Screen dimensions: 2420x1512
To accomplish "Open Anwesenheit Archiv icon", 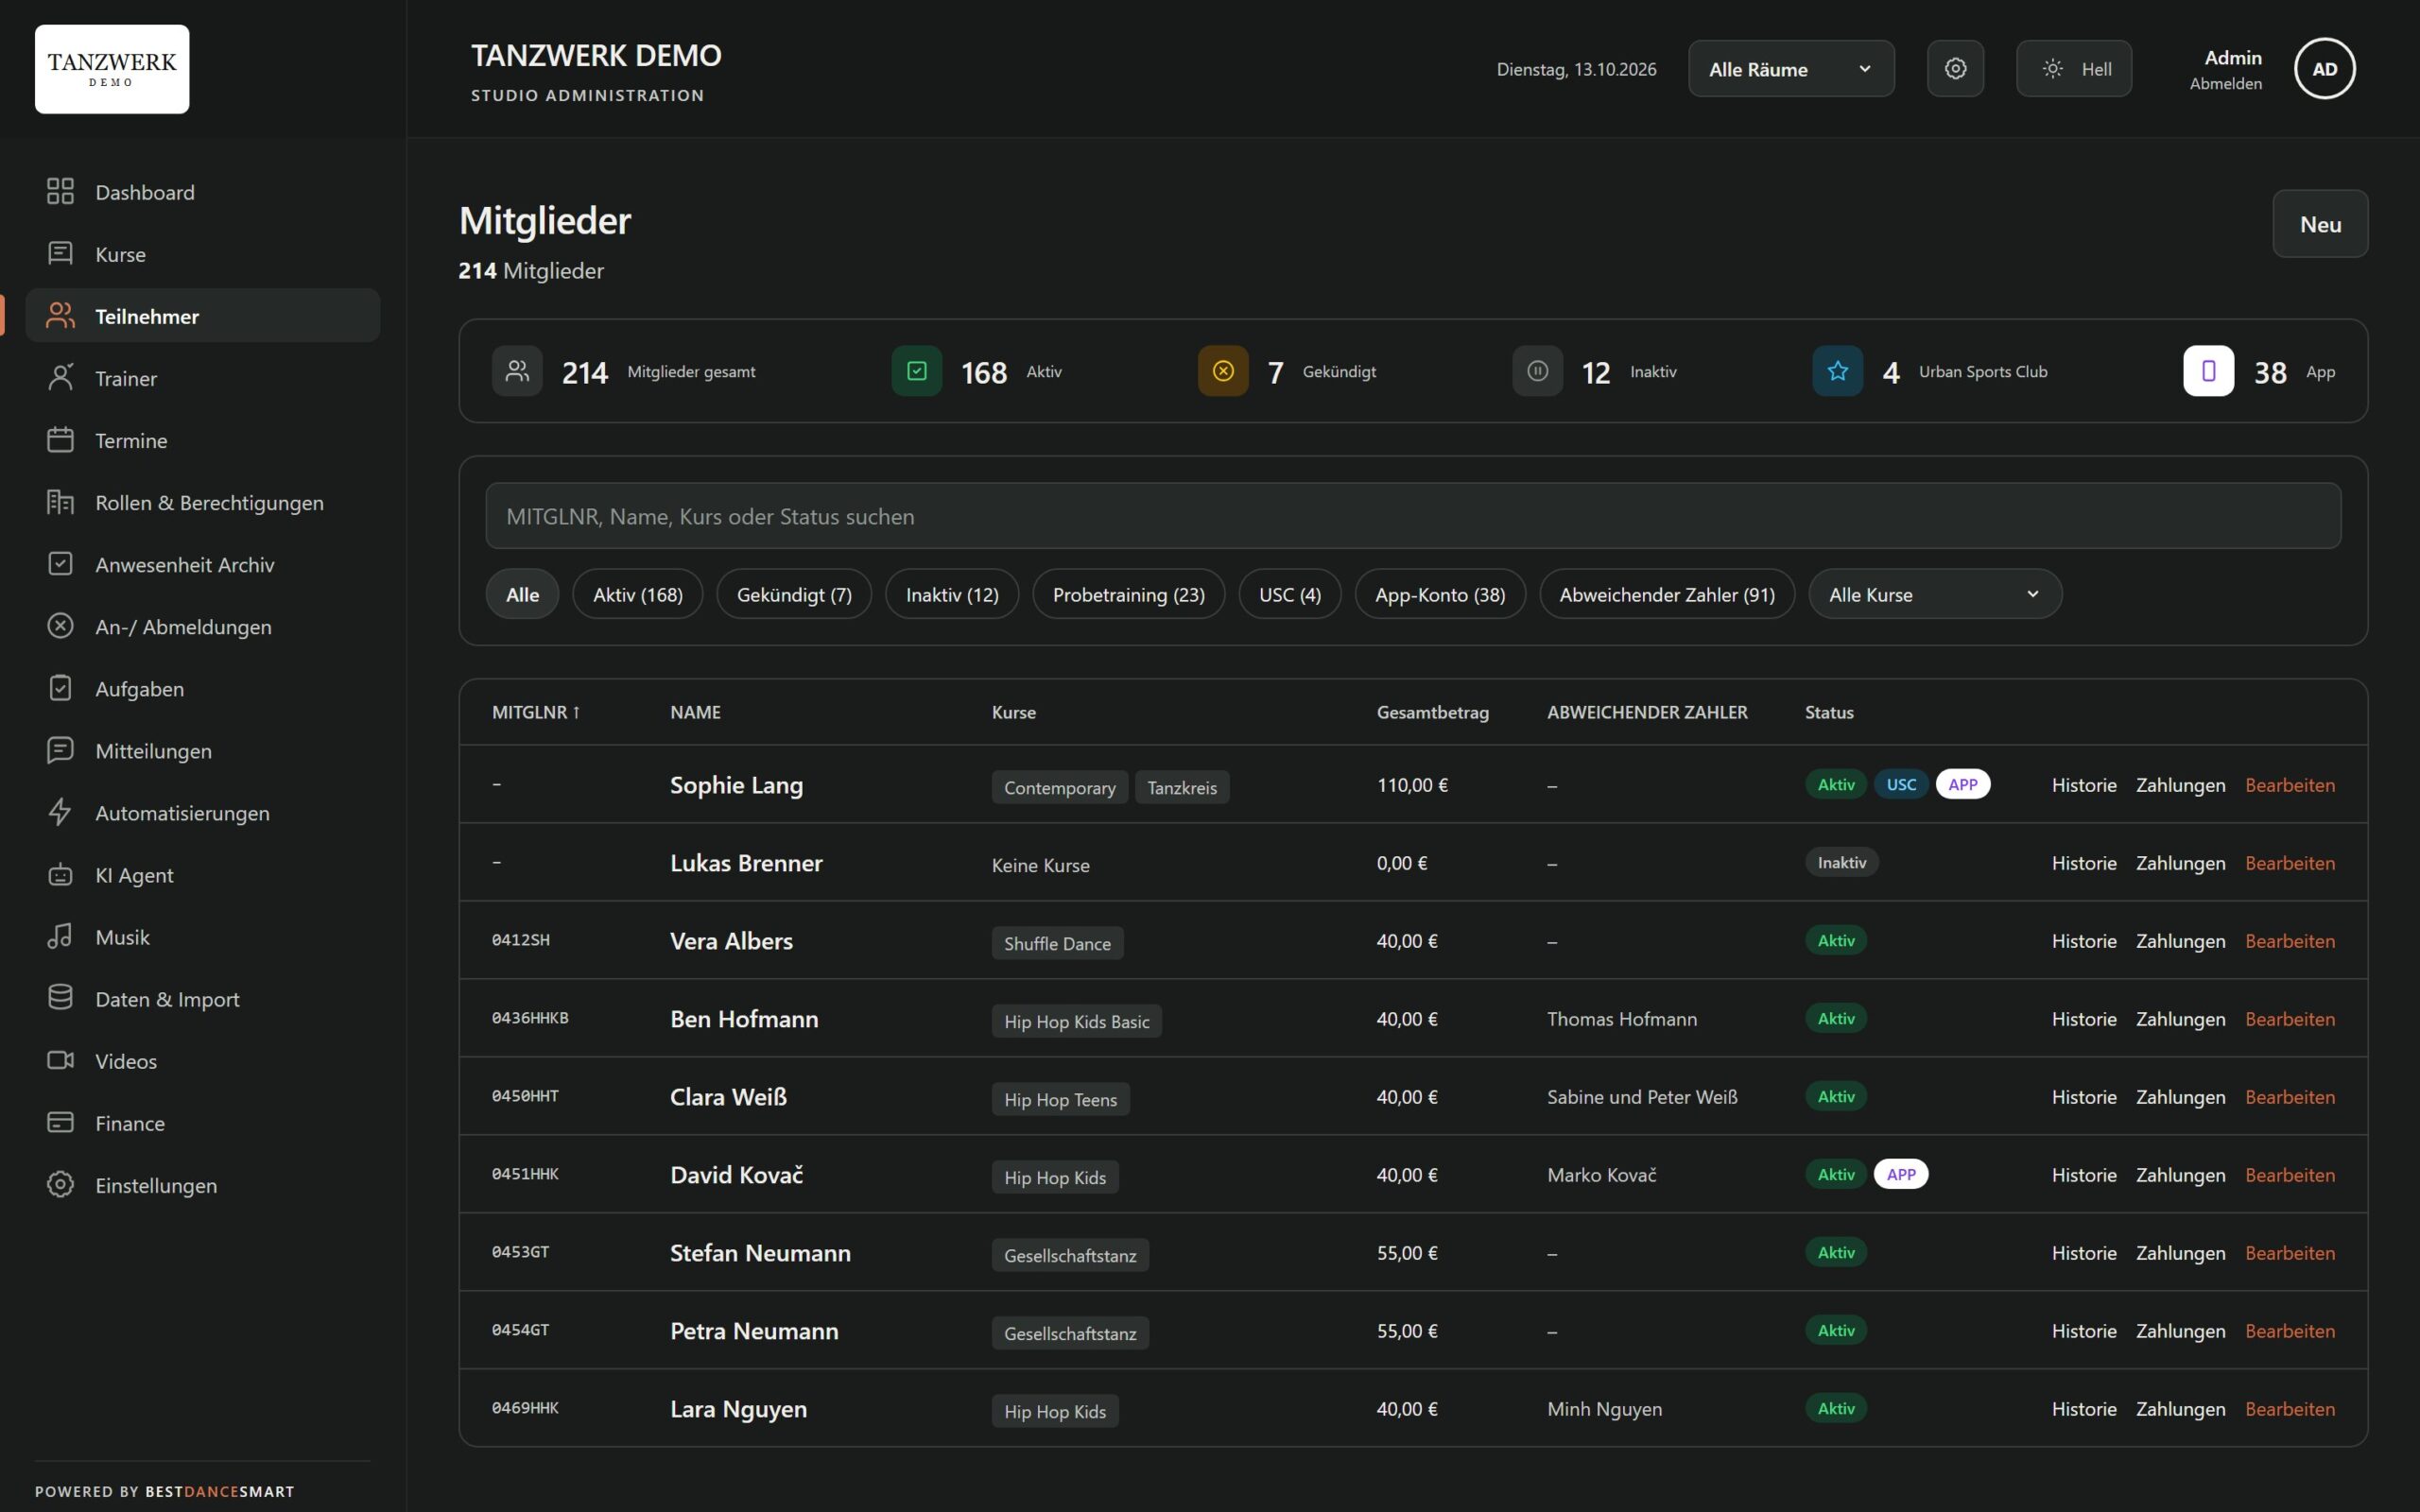I will click(60, 563).
